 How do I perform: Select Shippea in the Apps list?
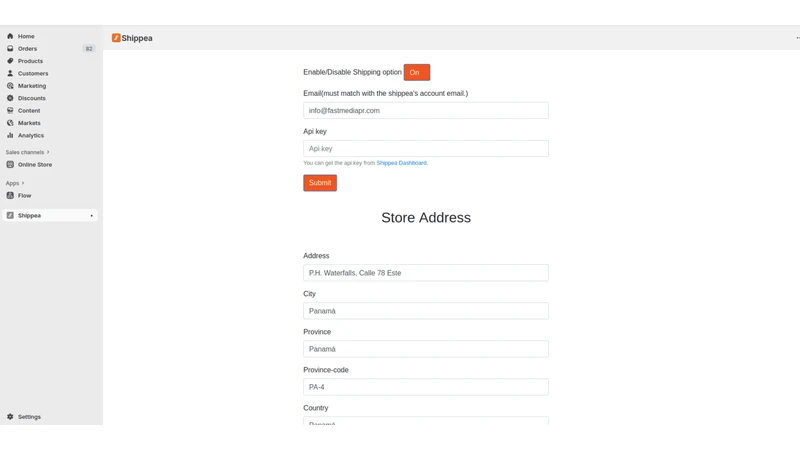50,215
